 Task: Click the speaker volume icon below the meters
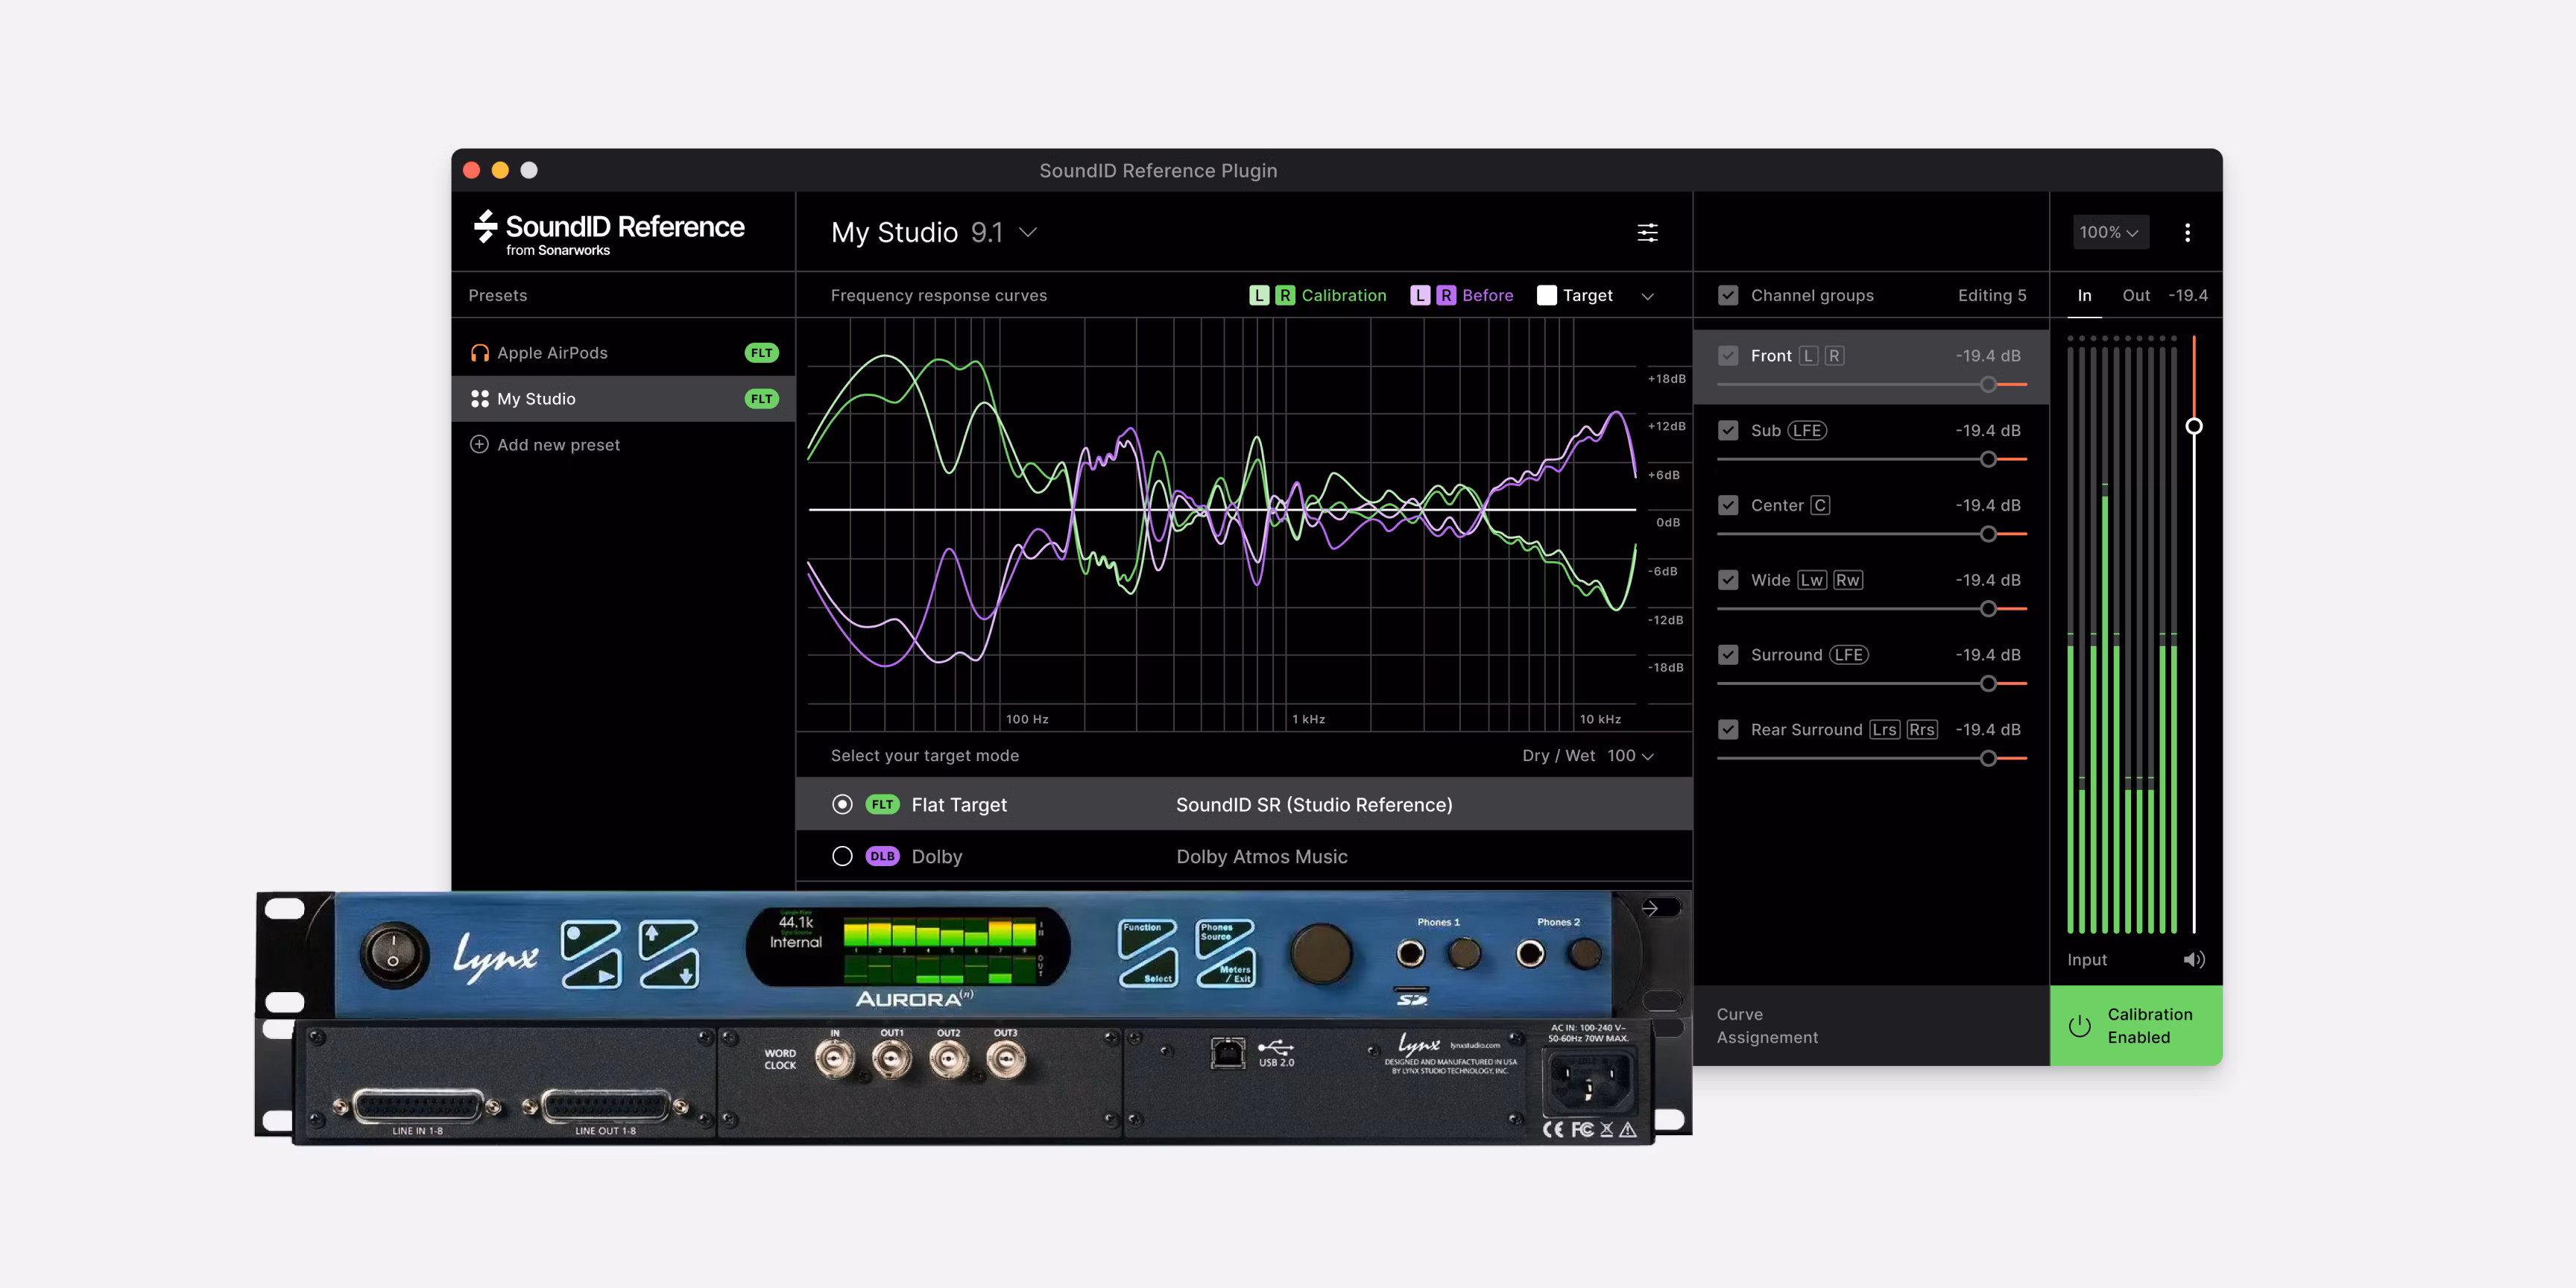coord(2196,959)
